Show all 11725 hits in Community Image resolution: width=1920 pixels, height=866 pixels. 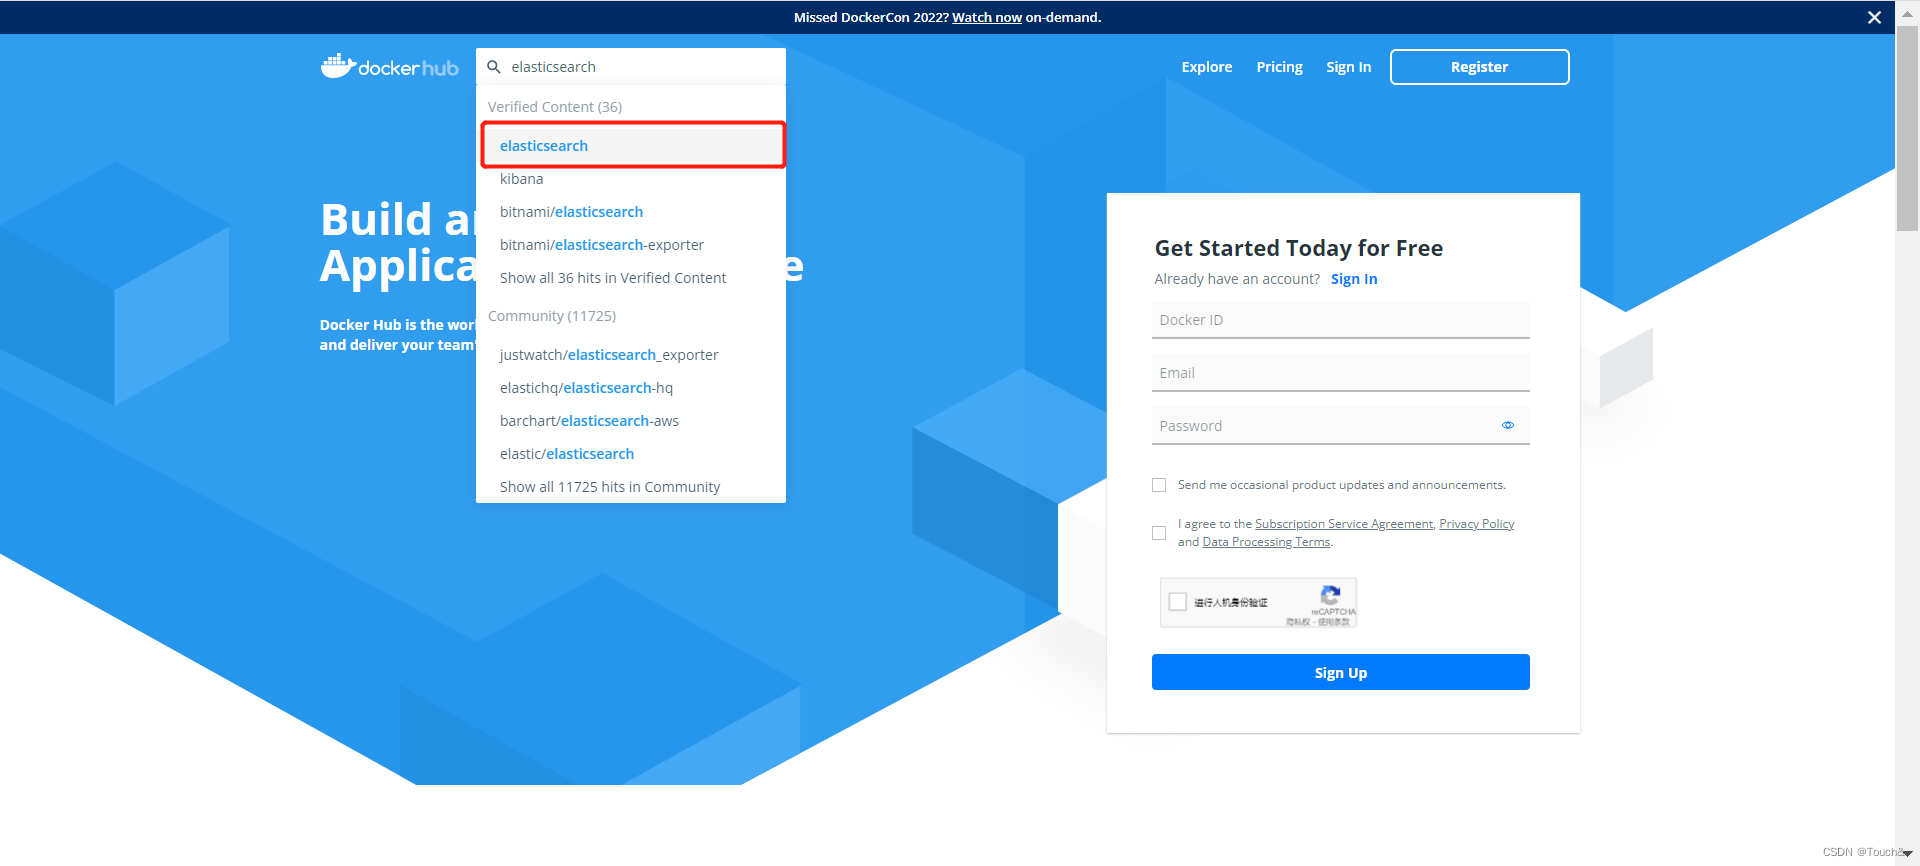pyautogui.click(x=631, y=487)
